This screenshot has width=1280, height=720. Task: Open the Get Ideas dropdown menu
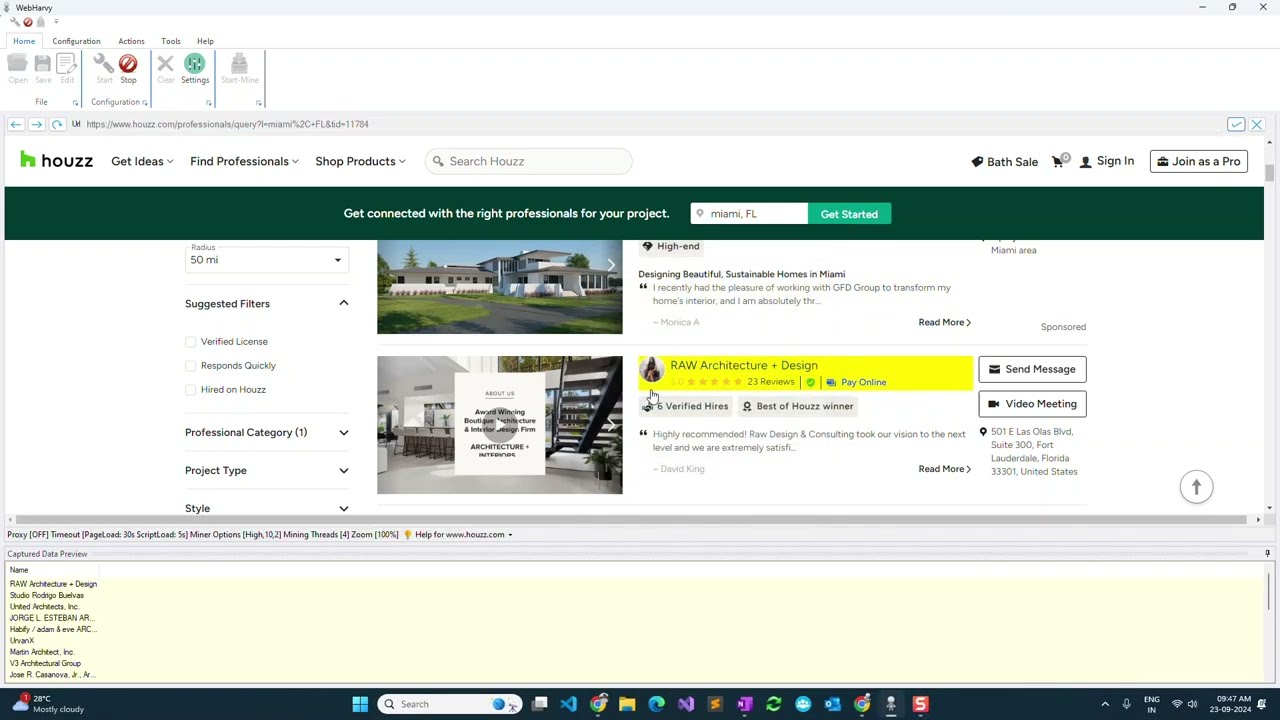click(142, 161)
